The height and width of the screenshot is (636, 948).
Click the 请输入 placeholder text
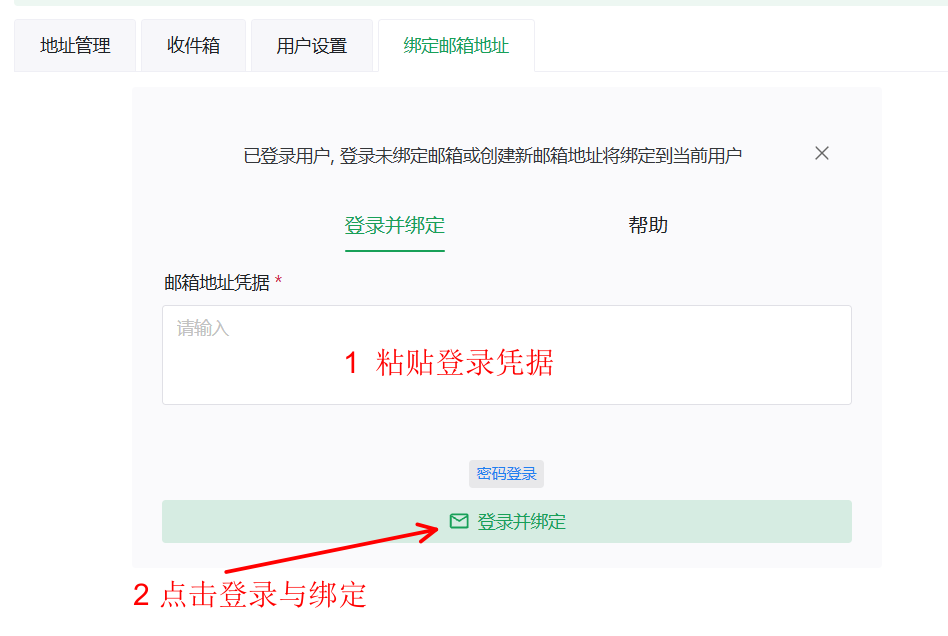click(203, 328)
